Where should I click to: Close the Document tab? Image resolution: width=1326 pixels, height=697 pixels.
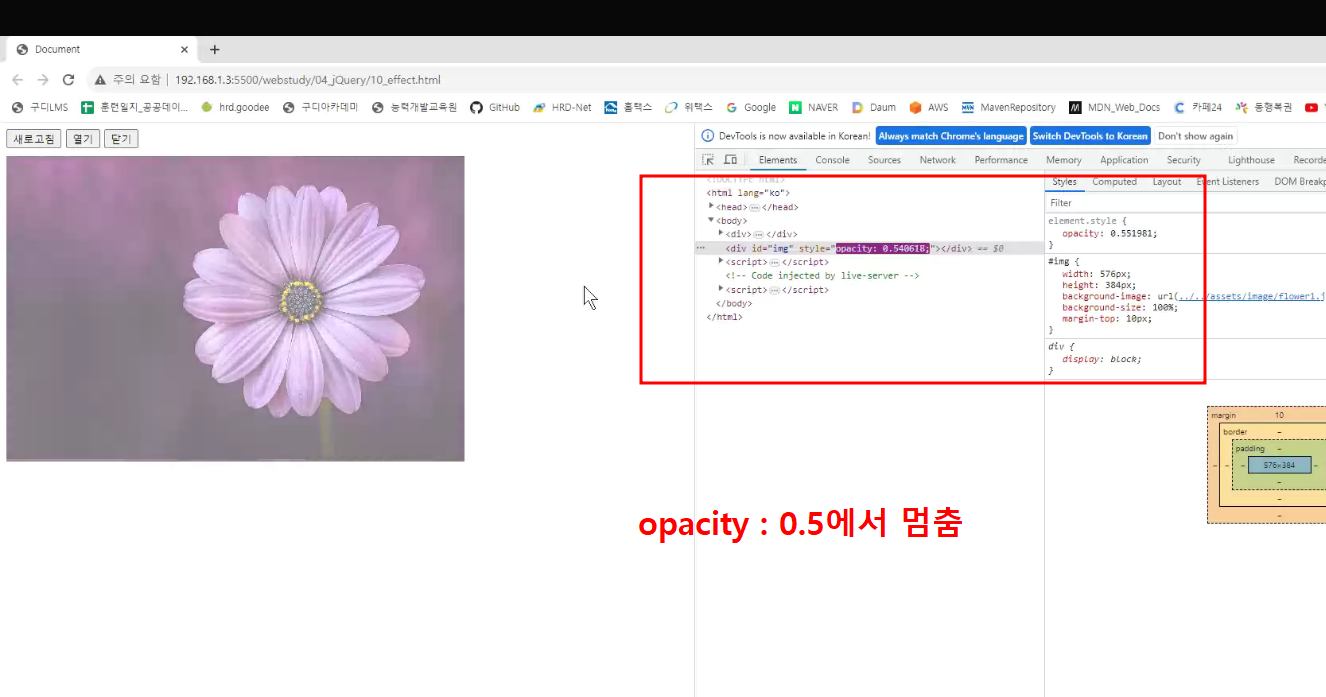185,49
